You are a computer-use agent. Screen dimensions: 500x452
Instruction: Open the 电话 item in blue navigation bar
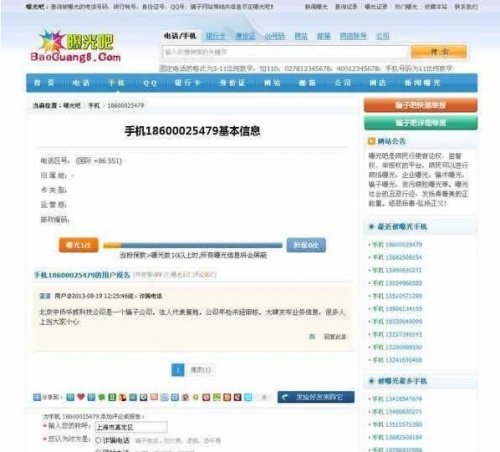click(x=81, y=83)
